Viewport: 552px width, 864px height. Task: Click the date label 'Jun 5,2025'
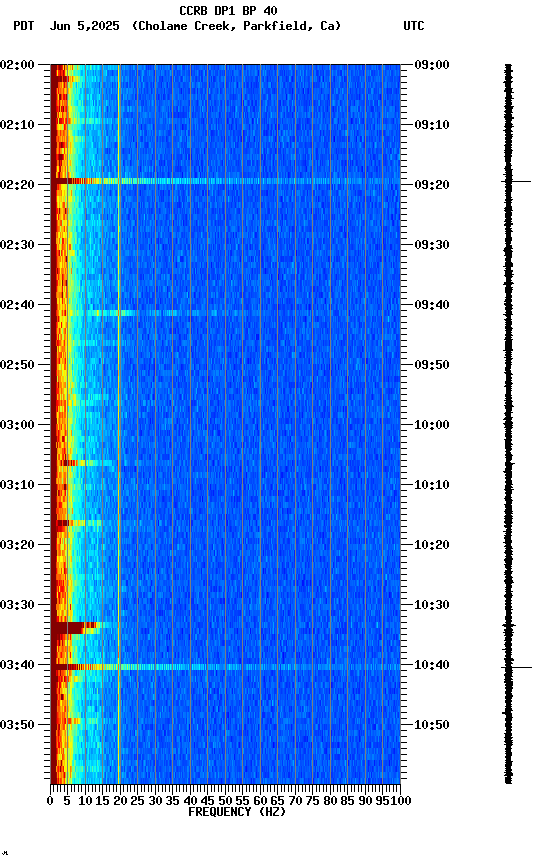84,26
